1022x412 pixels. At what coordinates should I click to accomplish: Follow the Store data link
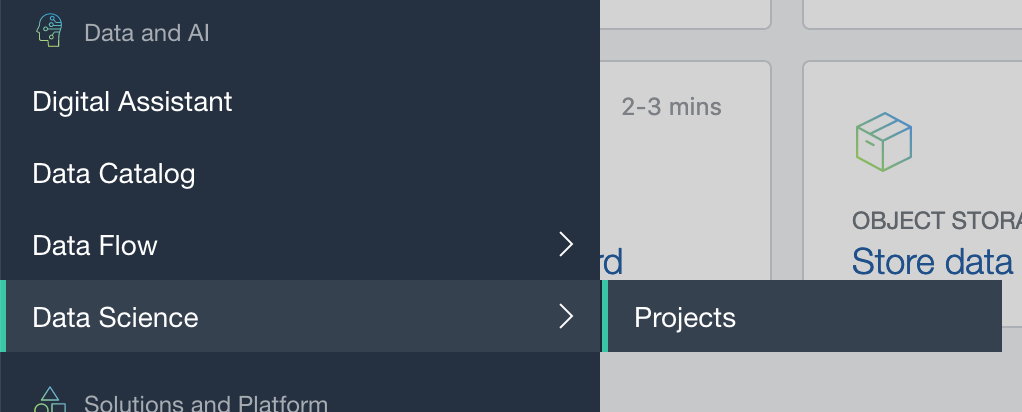pyautogui.click(x=932, y=262)
